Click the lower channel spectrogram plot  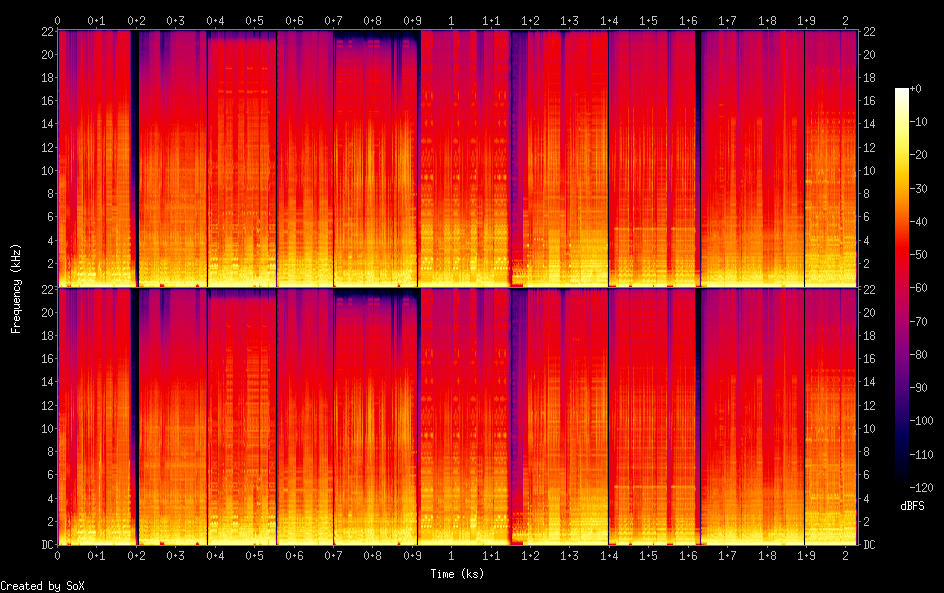coord(457,417)
